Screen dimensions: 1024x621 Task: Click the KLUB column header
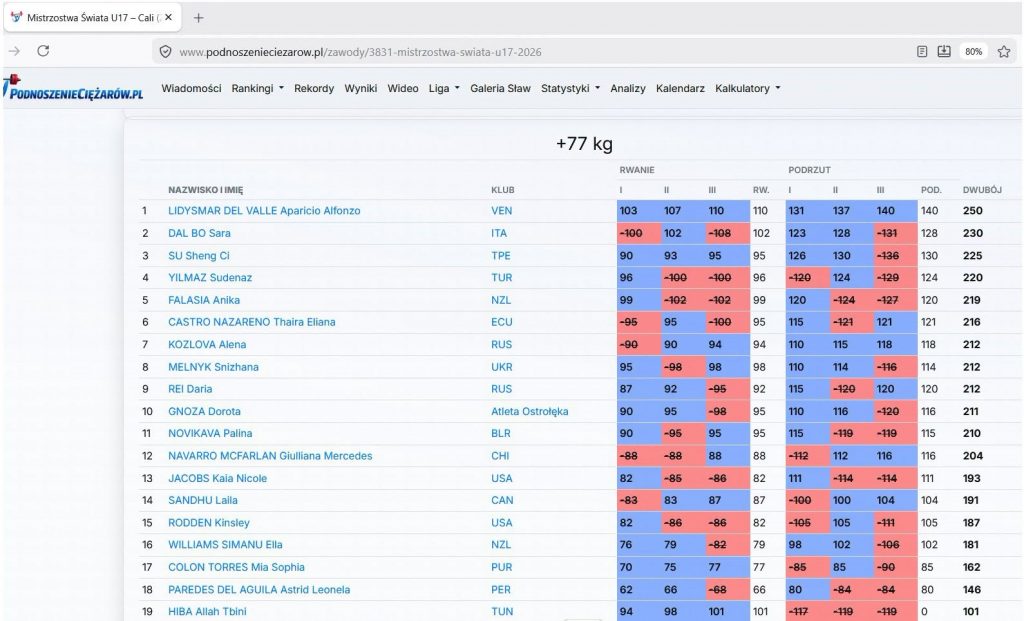(x=502, y=190)
